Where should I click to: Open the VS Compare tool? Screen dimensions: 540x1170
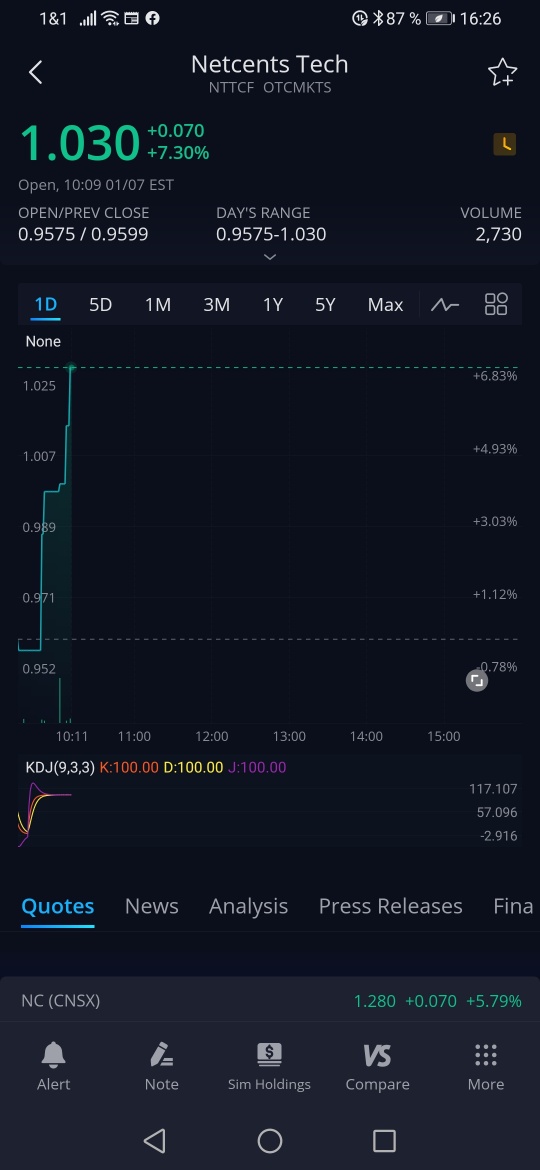[377, 1067]
